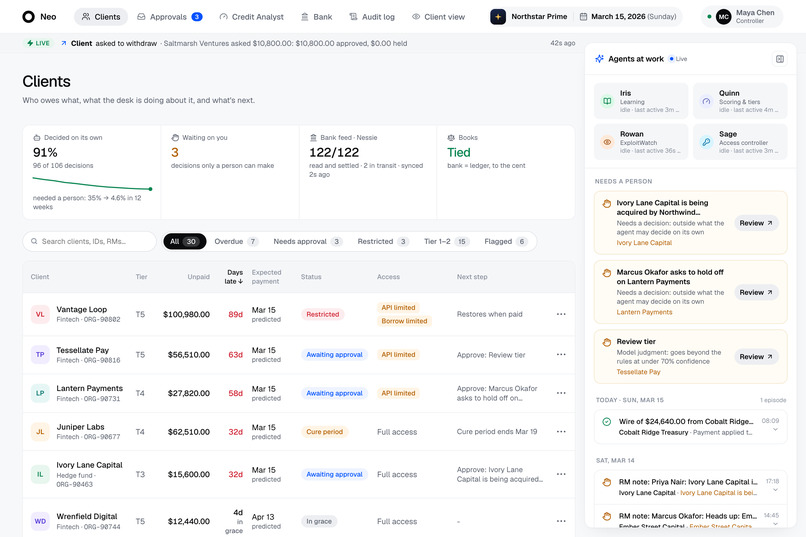This screenshot has width=806, height=537.
Task: Click Juniper Labs Cure period badge
Action: point(324,432)
